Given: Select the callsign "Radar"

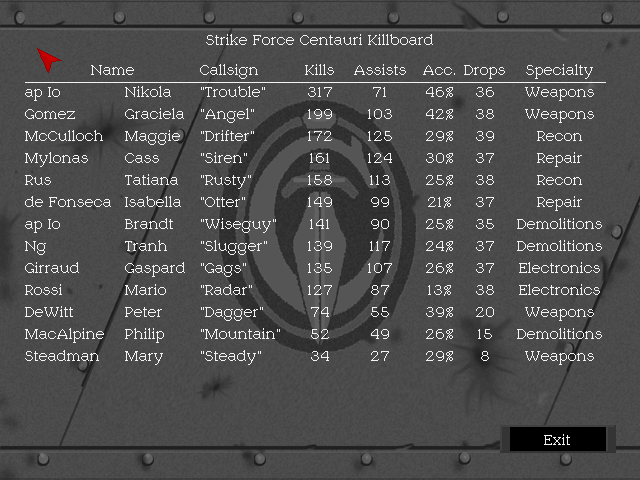Looking at the screenshot, I should coord(226,291).
